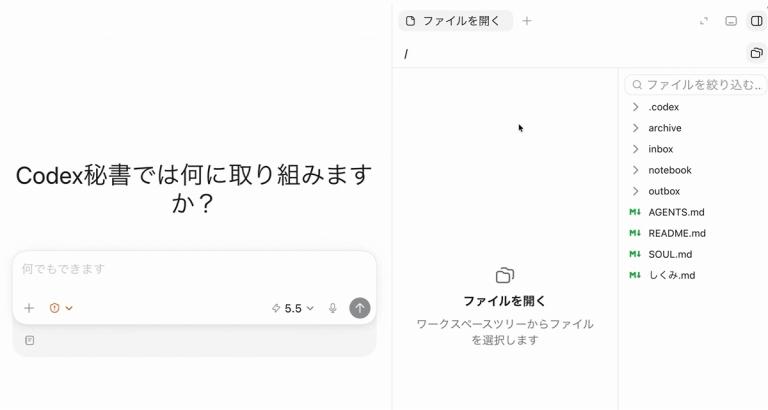Click the expand panel arrows icon
This screenshot has height=410, width=768.
point(704,21)
